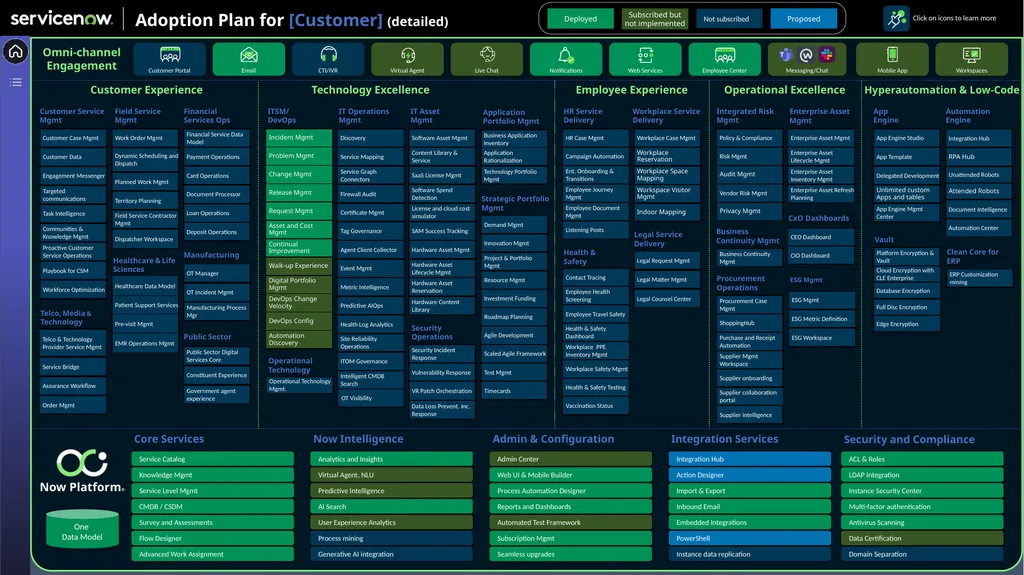
Task: Open the Policy & Compliance tile
Action: pyautogui.click(x=749, y=138)
